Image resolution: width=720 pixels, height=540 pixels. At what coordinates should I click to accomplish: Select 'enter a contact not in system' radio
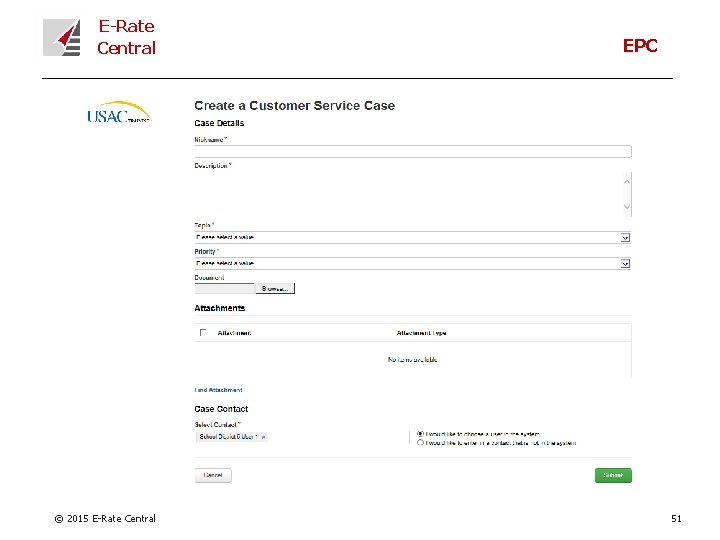[x=420, y=442]
